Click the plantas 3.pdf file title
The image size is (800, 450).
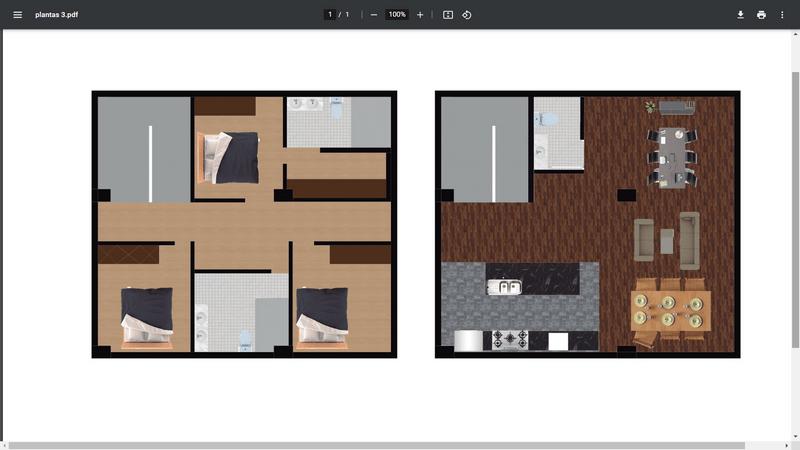[x=57, y=15]
